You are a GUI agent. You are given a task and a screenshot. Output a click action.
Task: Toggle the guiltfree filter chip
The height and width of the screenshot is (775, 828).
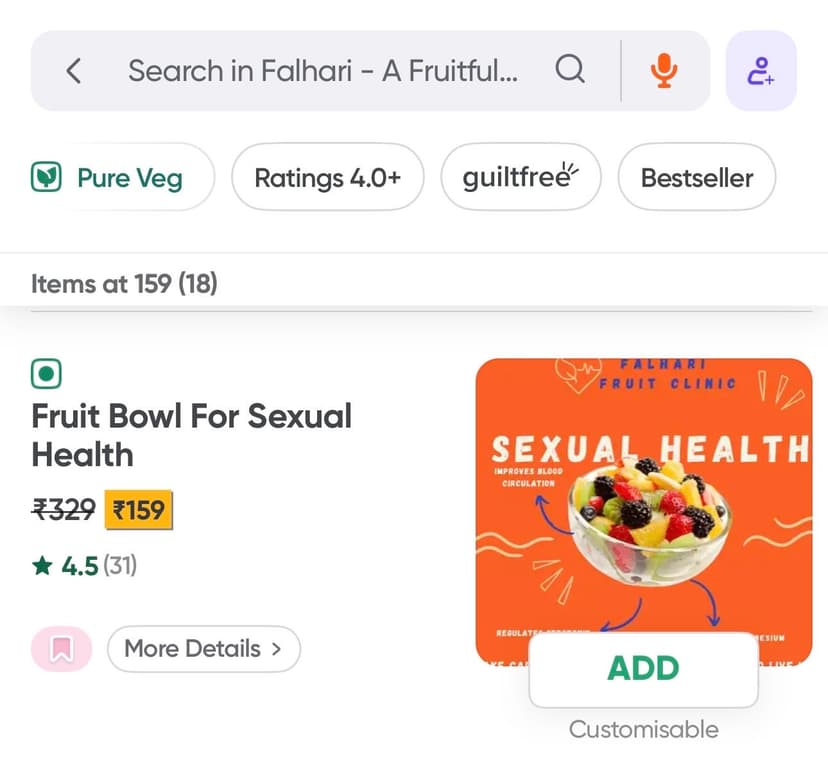click(521, 178)
